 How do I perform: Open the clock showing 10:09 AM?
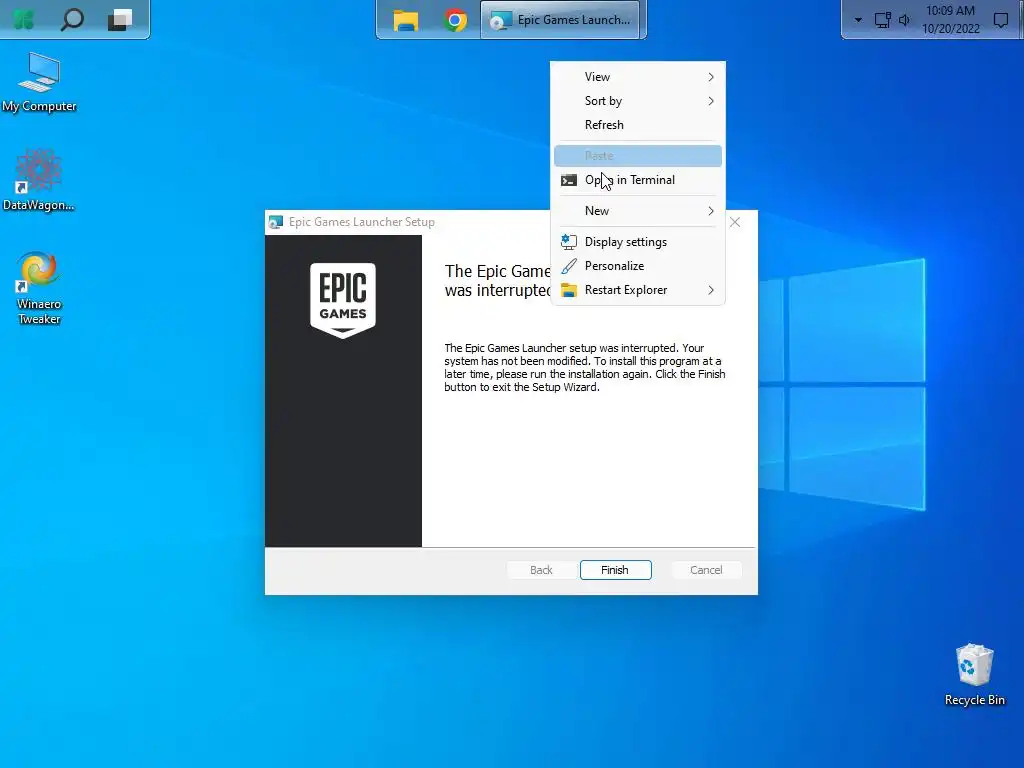point(950,11)
